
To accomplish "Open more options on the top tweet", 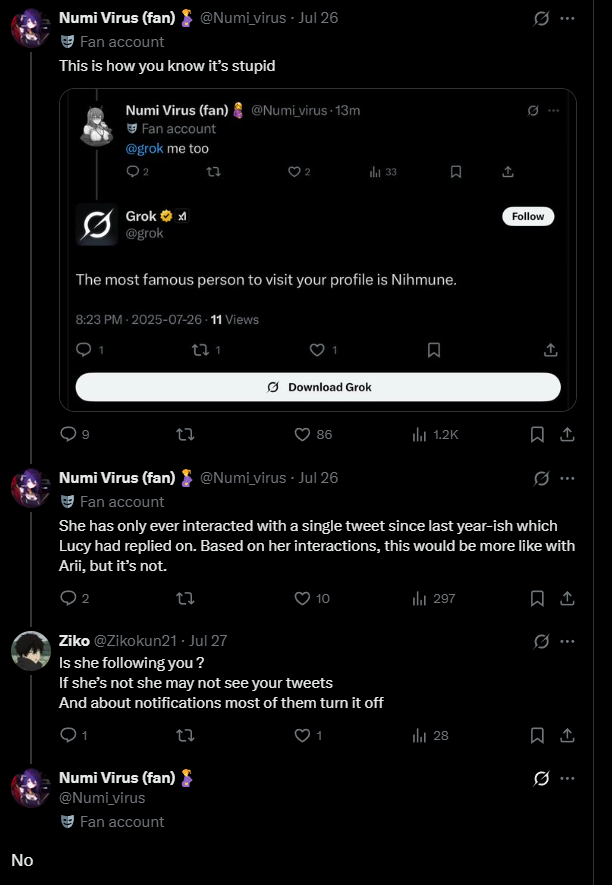I will pos(568,18).
